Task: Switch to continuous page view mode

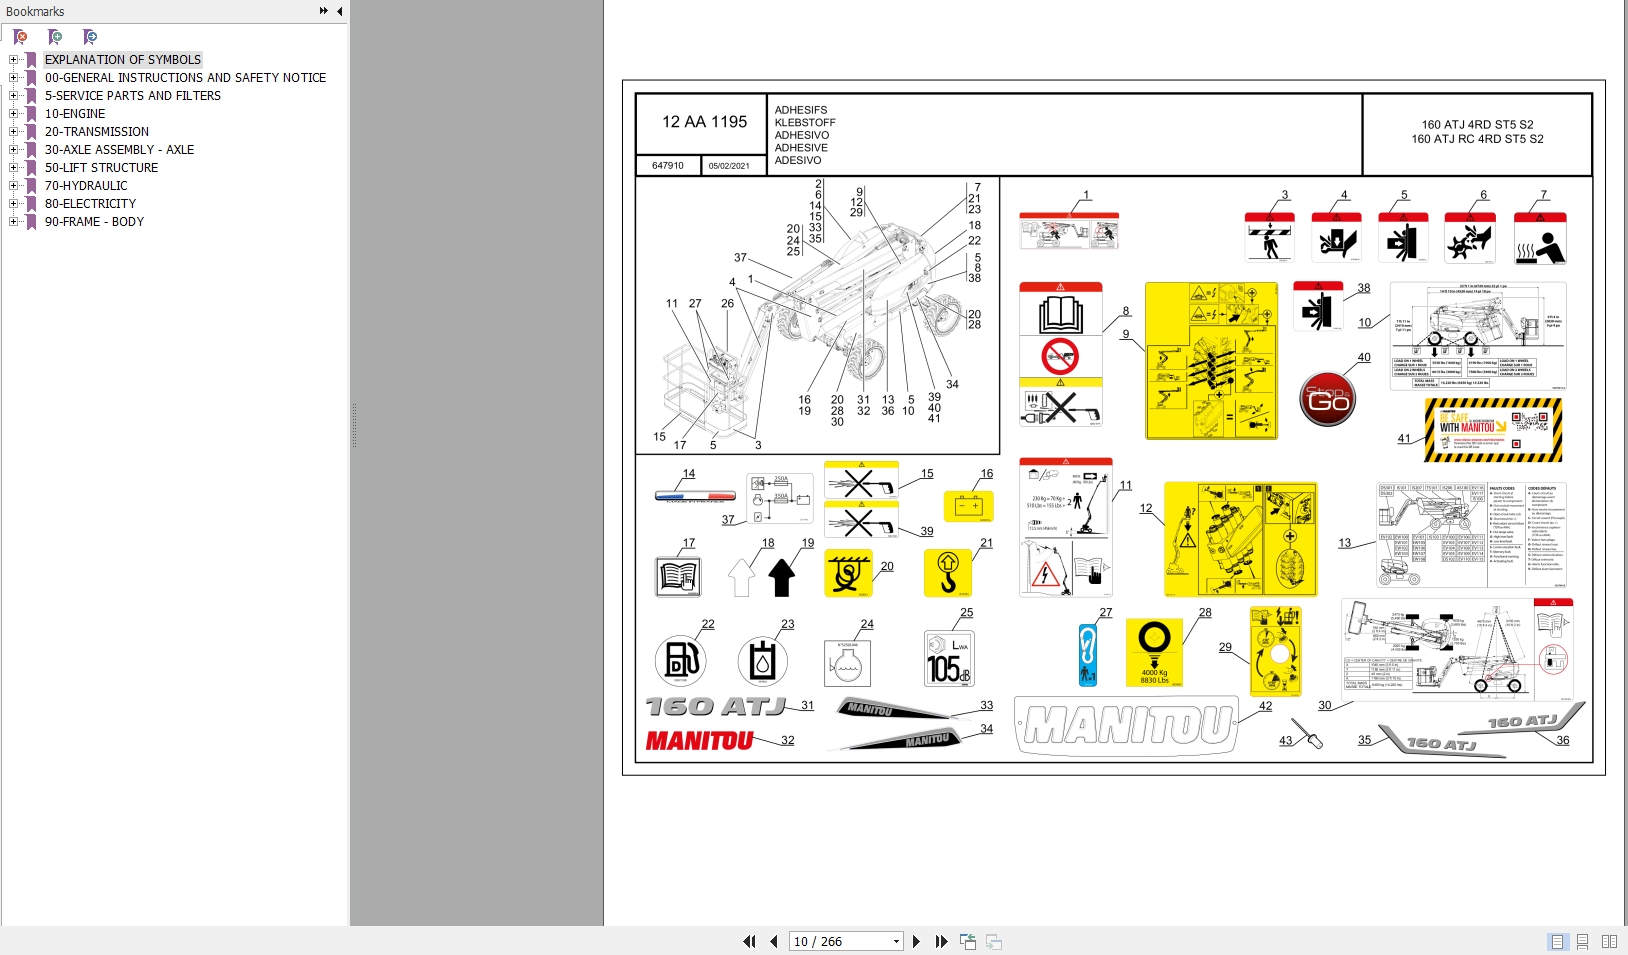Action: tap(1583, 942)
